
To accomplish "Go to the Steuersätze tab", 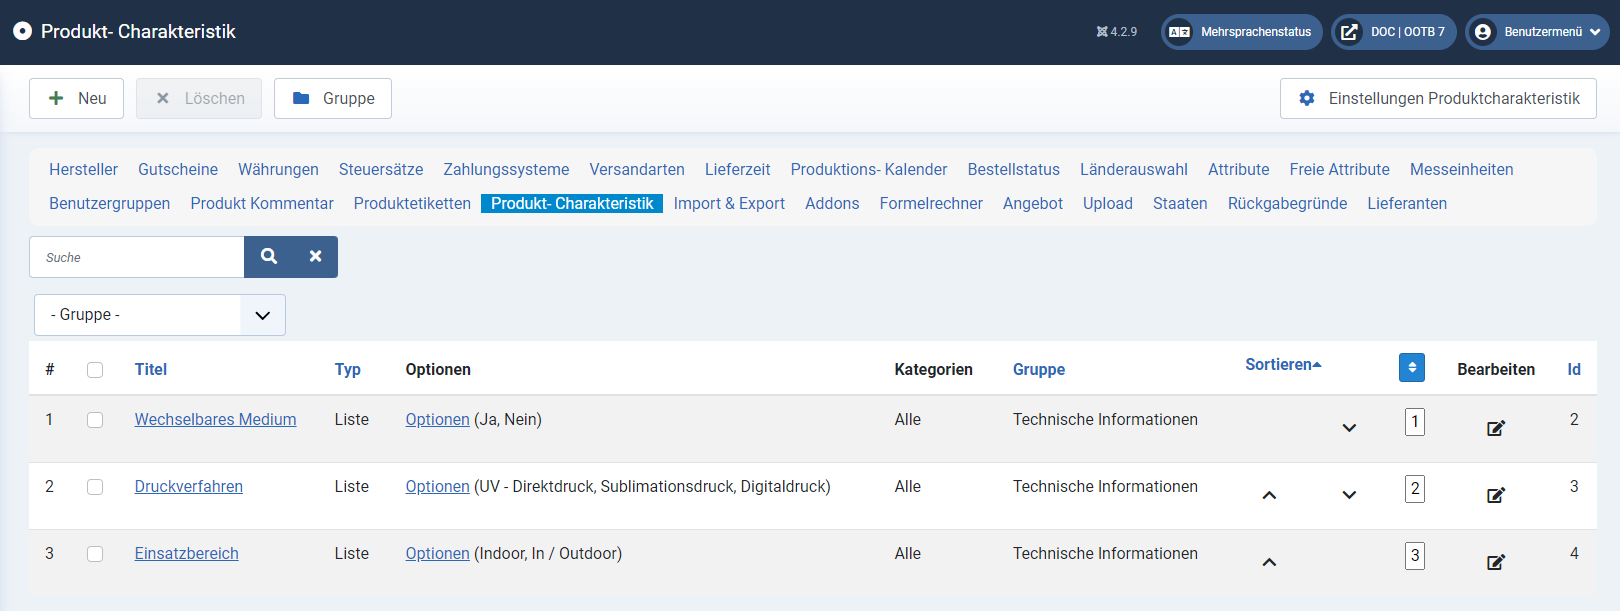I will 381,170.
